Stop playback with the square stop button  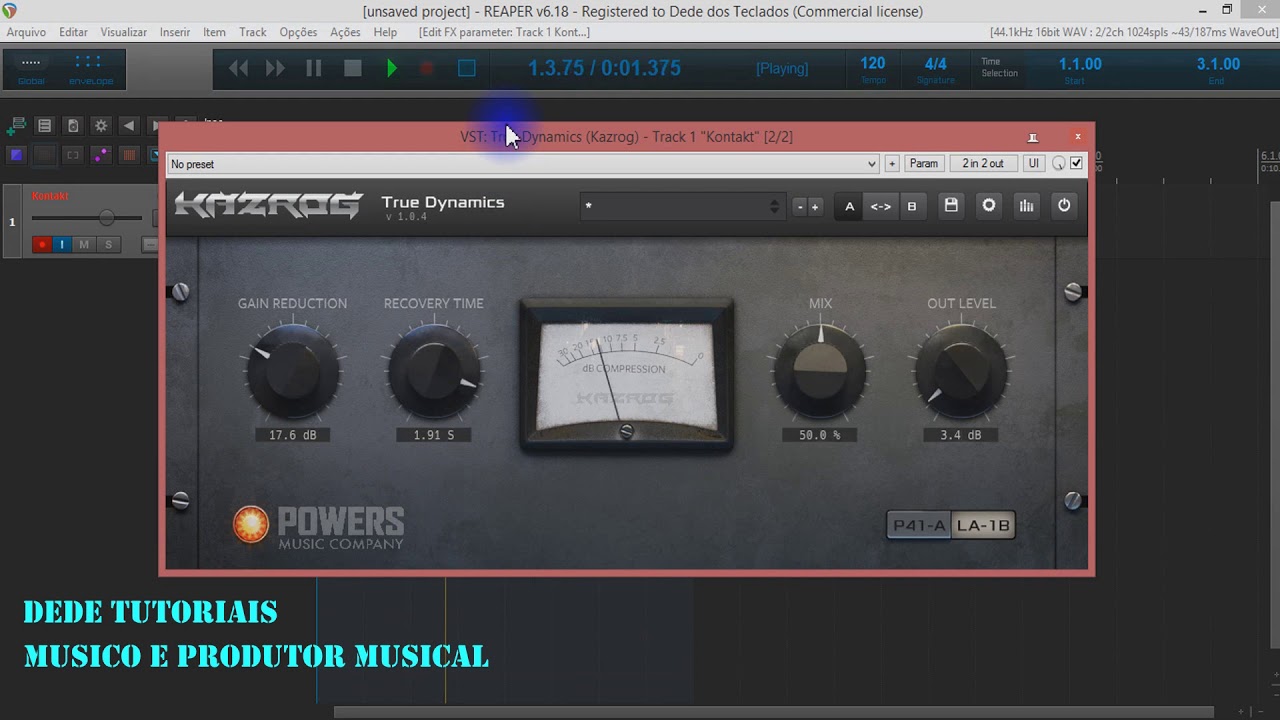tap(352, 68)
